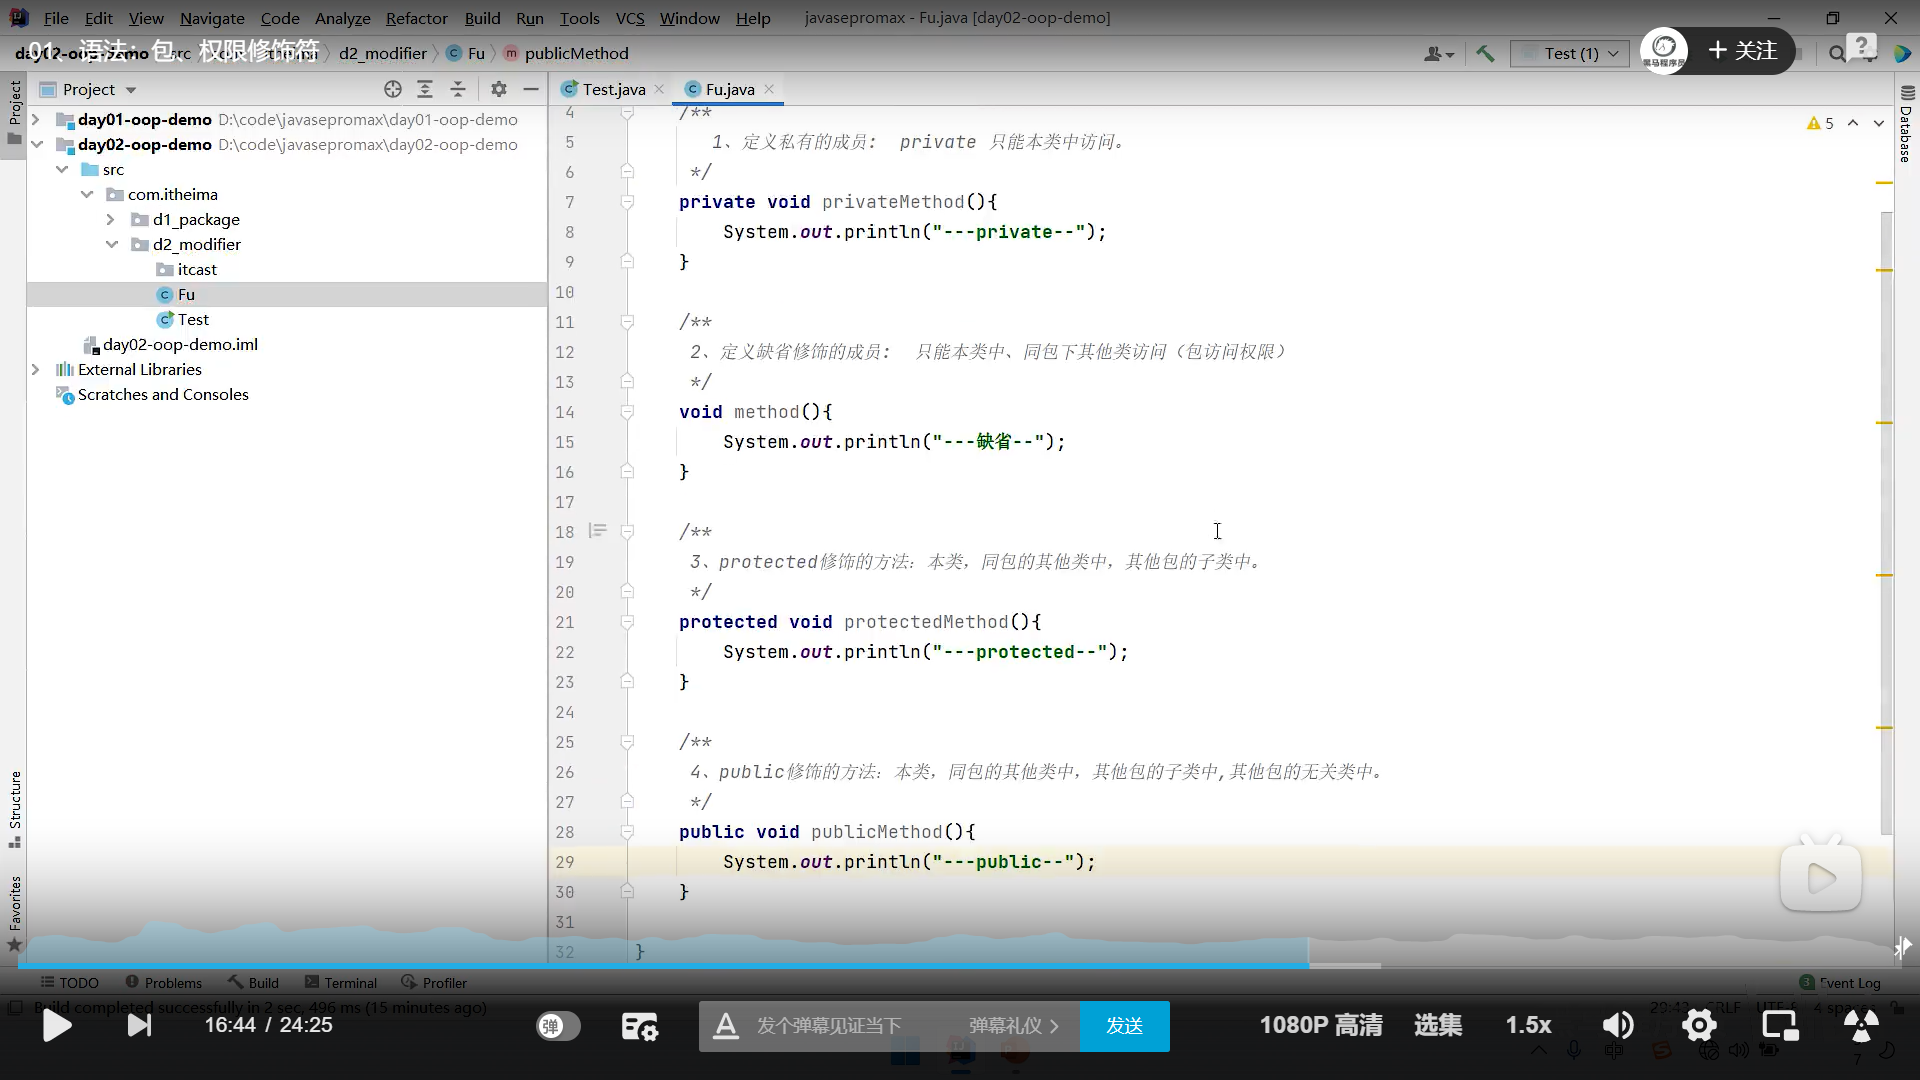Click the Locate/Select Opened File target icon

(393, 89)
